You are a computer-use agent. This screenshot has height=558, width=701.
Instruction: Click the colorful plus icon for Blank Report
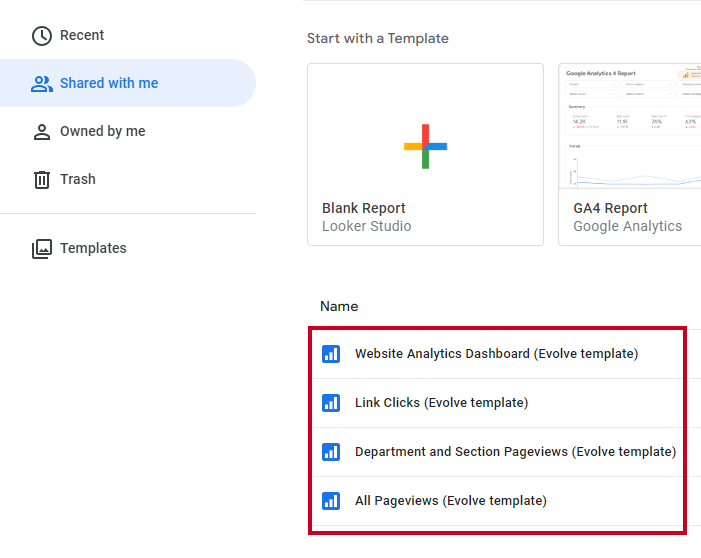click(x=425, y=146)
